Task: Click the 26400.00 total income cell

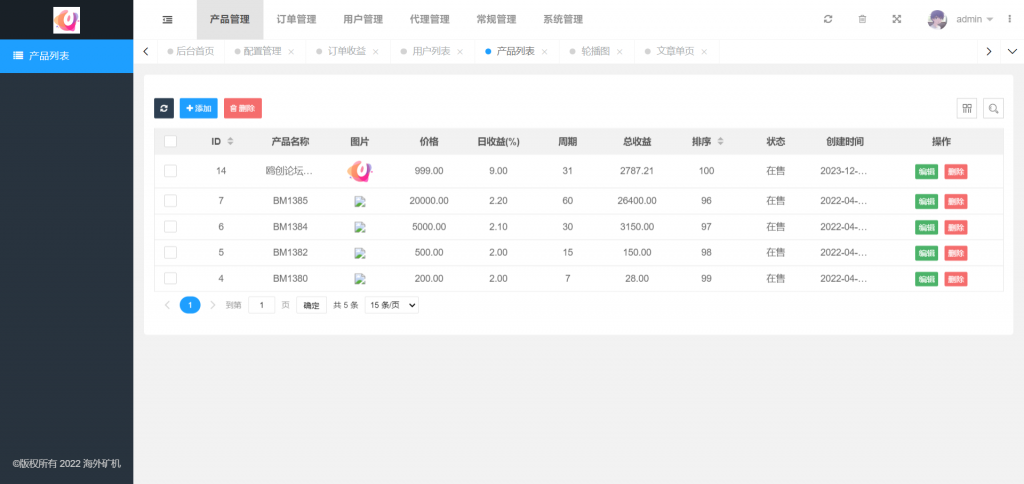Action: coord(637,201)
